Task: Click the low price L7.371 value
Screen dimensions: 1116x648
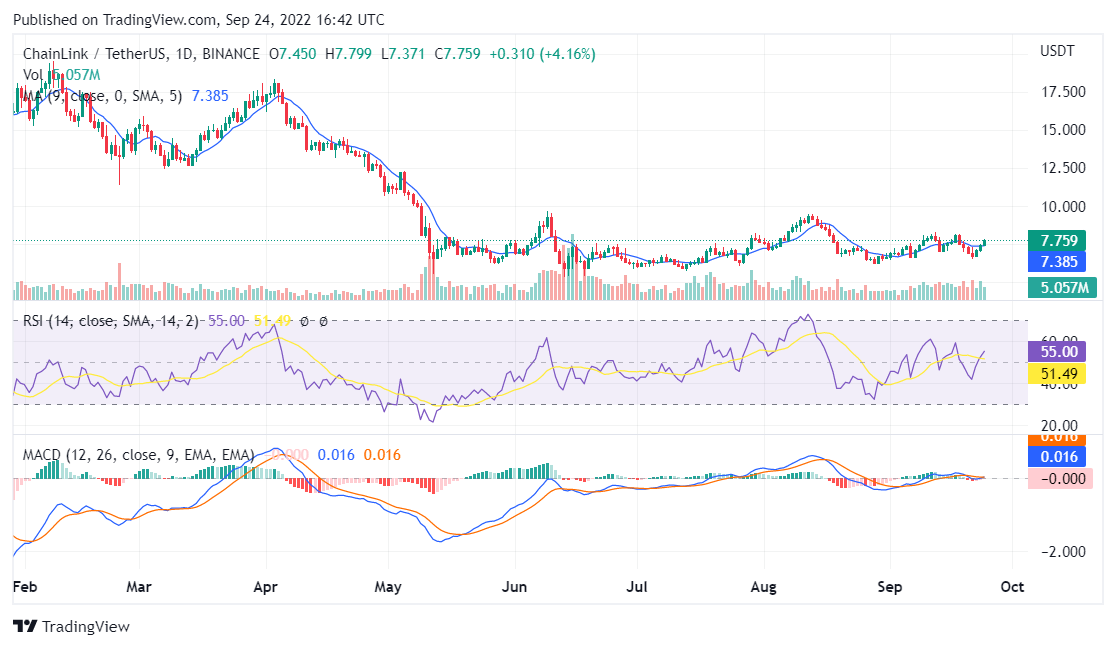Action: (x=403, y=54)
